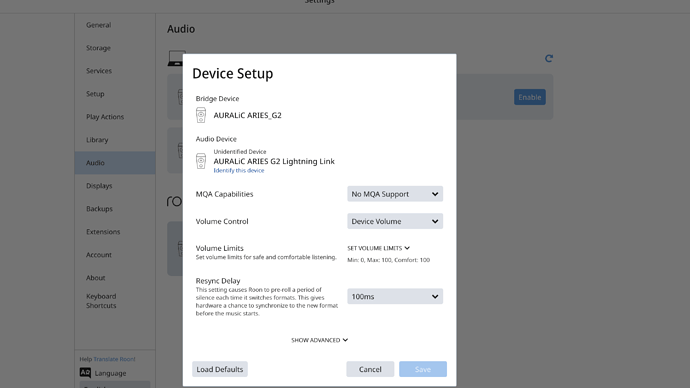Cancel the Device Setup dialog

370,369
